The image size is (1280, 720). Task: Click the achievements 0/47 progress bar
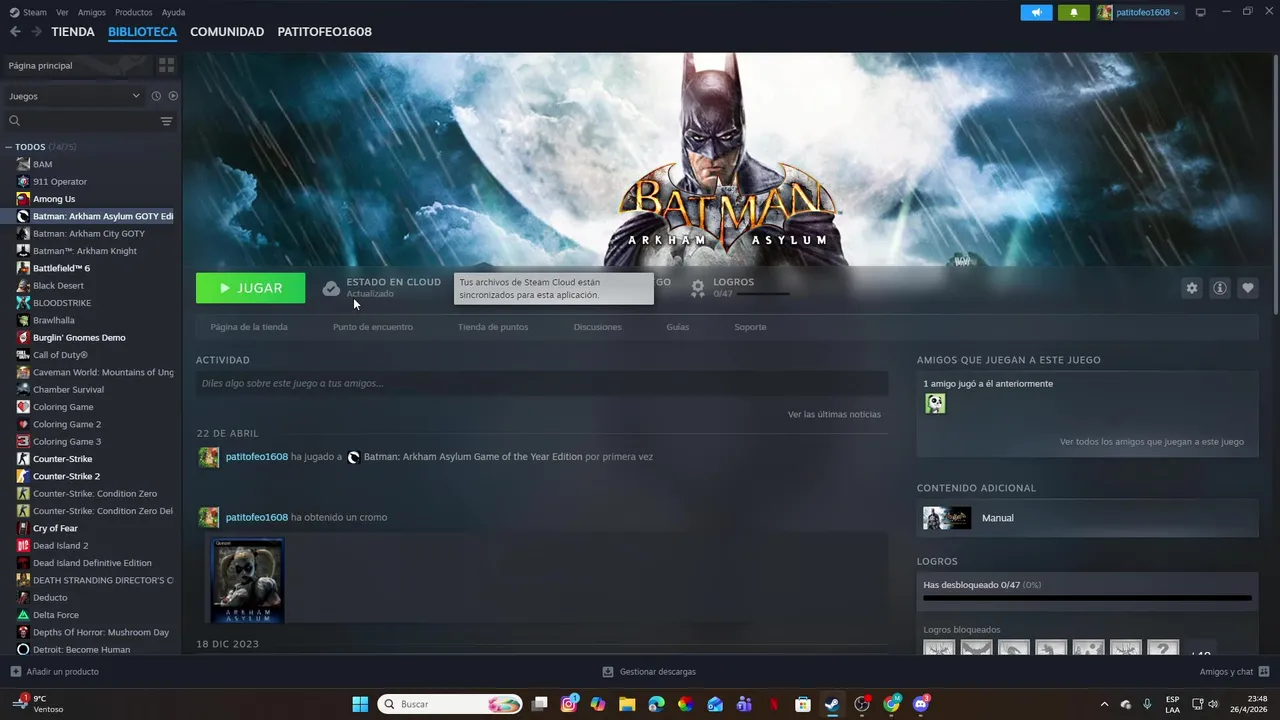(1087, 598)
